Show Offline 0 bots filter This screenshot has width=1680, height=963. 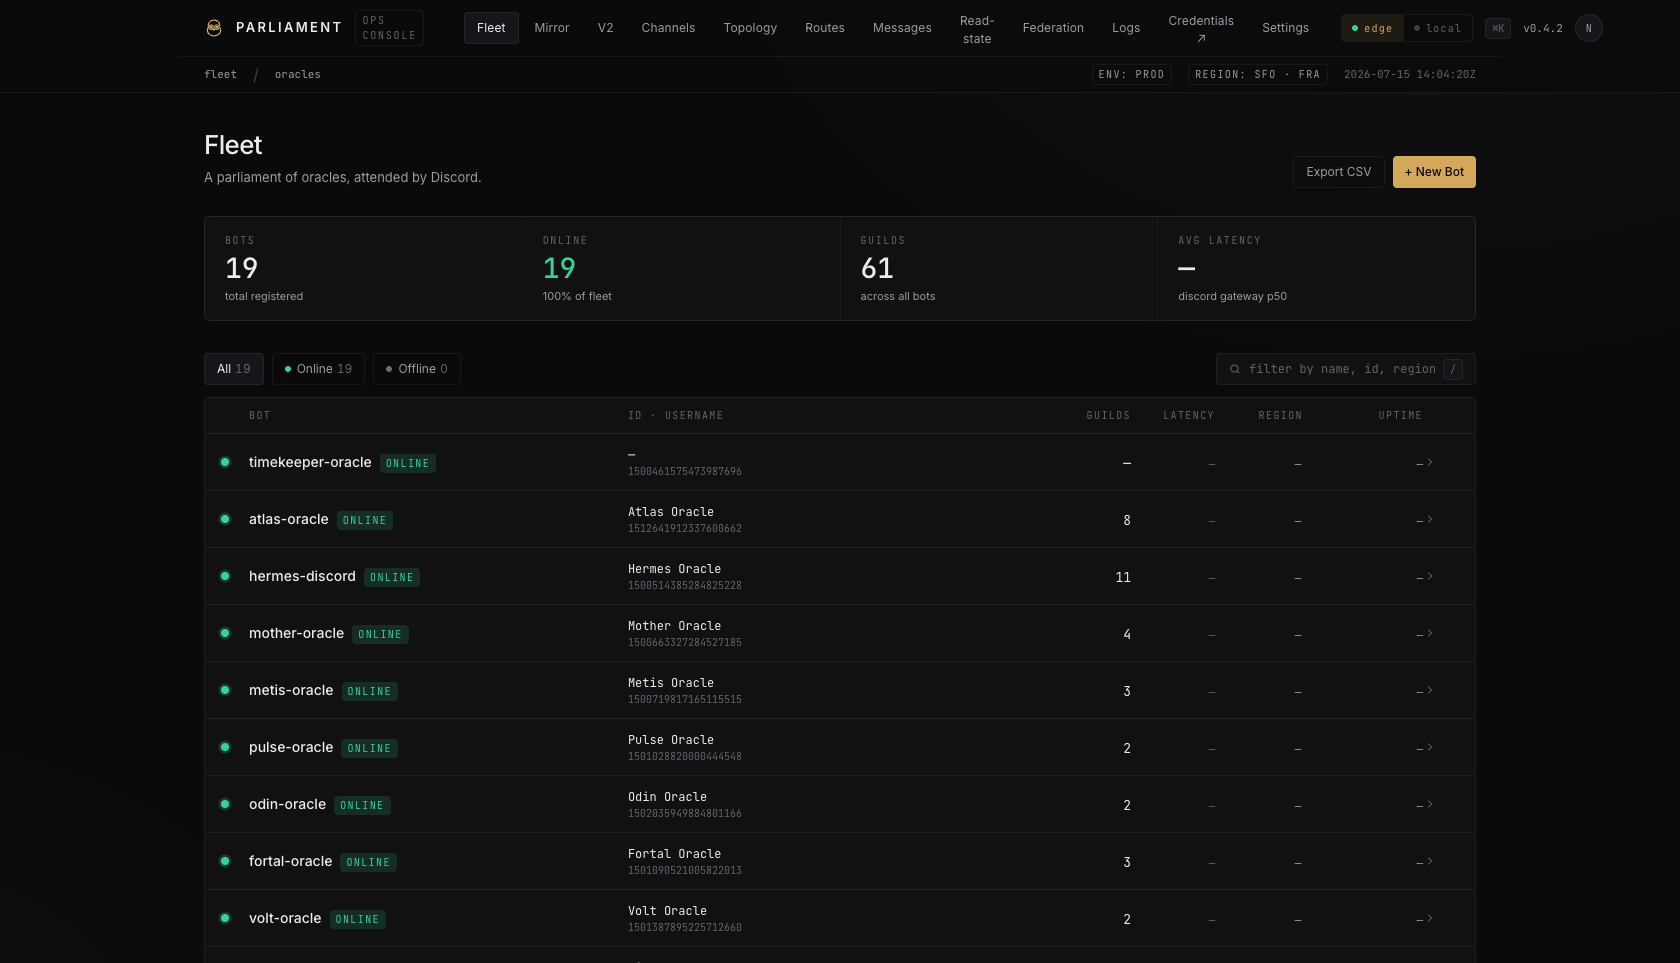(x=416, y=369)
